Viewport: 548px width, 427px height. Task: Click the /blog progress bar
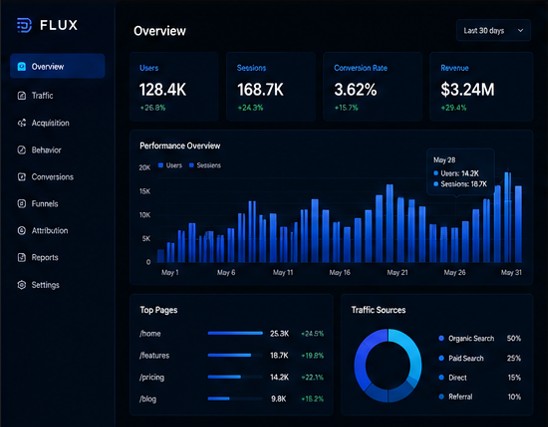click(x=235, y=399)
